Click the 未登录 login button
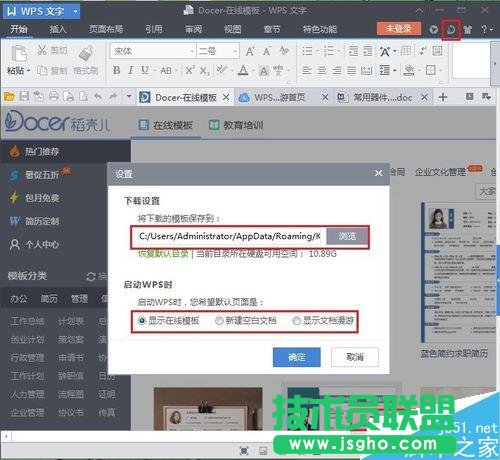Image resolution: width=500 pixels, height=460 pixels. click(399, 29)
